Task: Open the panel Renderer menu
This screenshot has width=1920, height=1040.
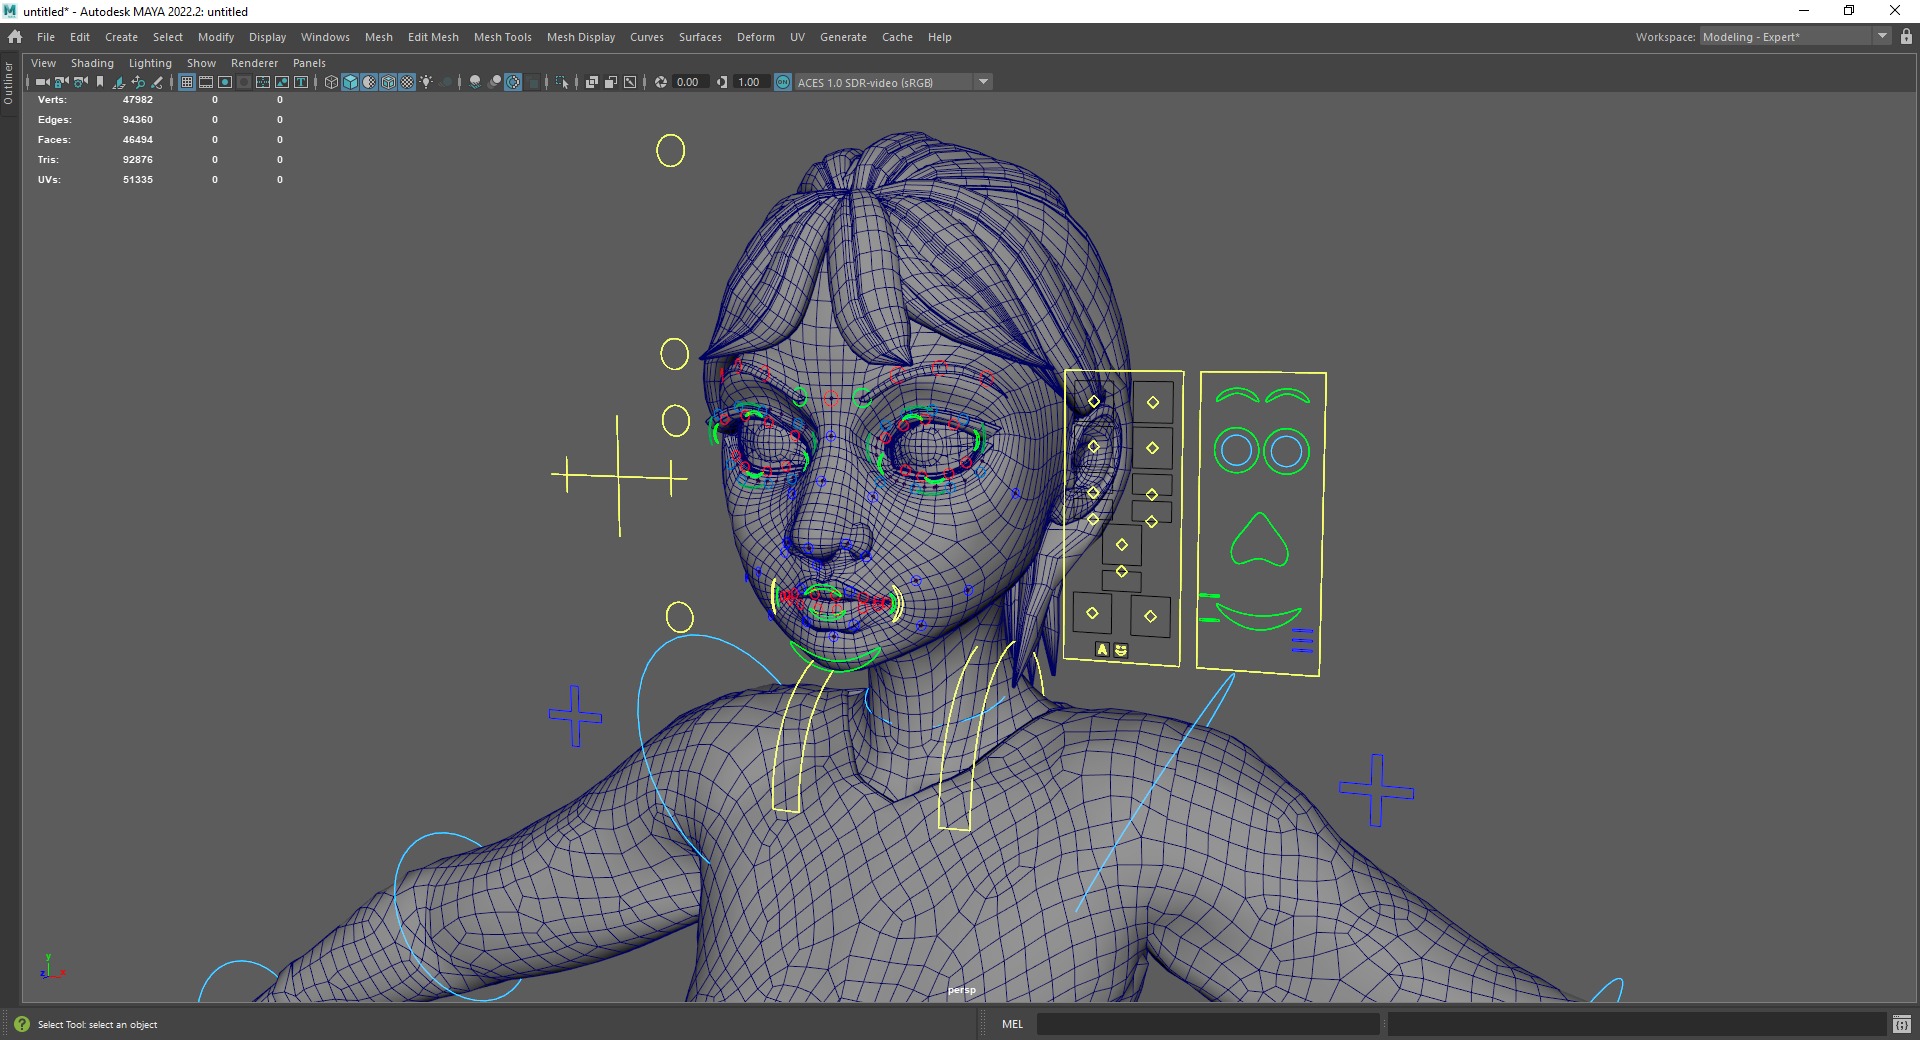Action: coord(255,63)
